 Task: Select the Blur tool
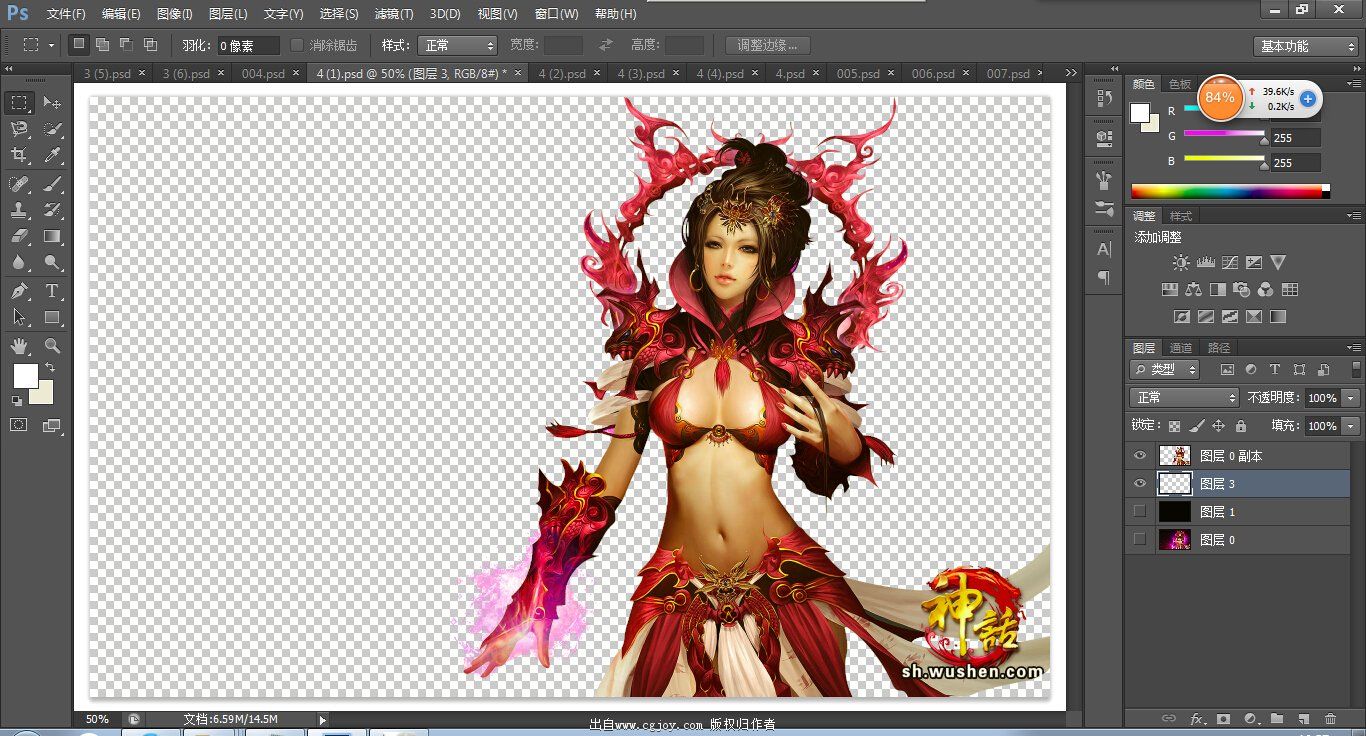click(x=19, y=263)
